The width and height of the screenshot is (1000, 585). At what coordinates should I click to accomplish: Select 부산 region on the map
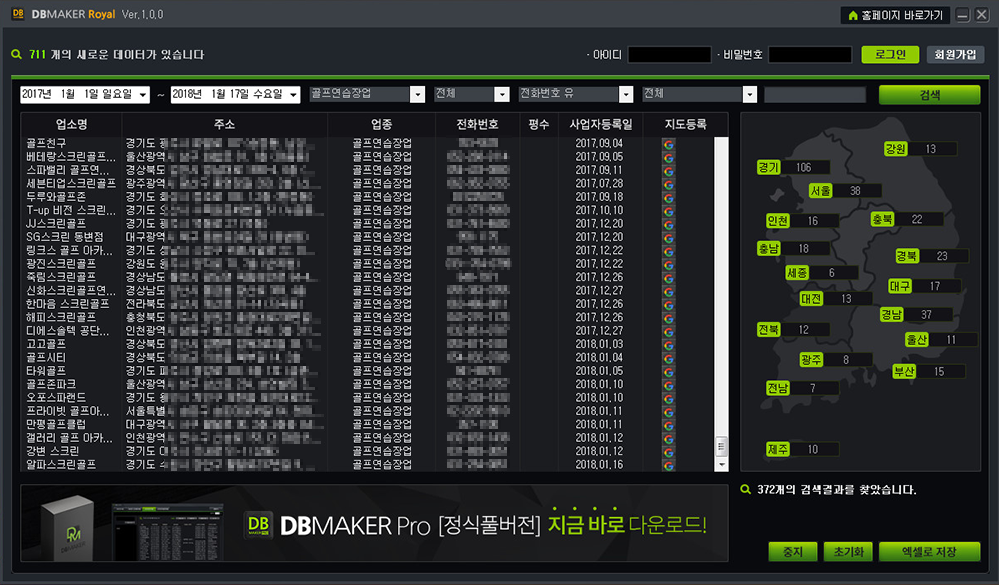point(904,371)
